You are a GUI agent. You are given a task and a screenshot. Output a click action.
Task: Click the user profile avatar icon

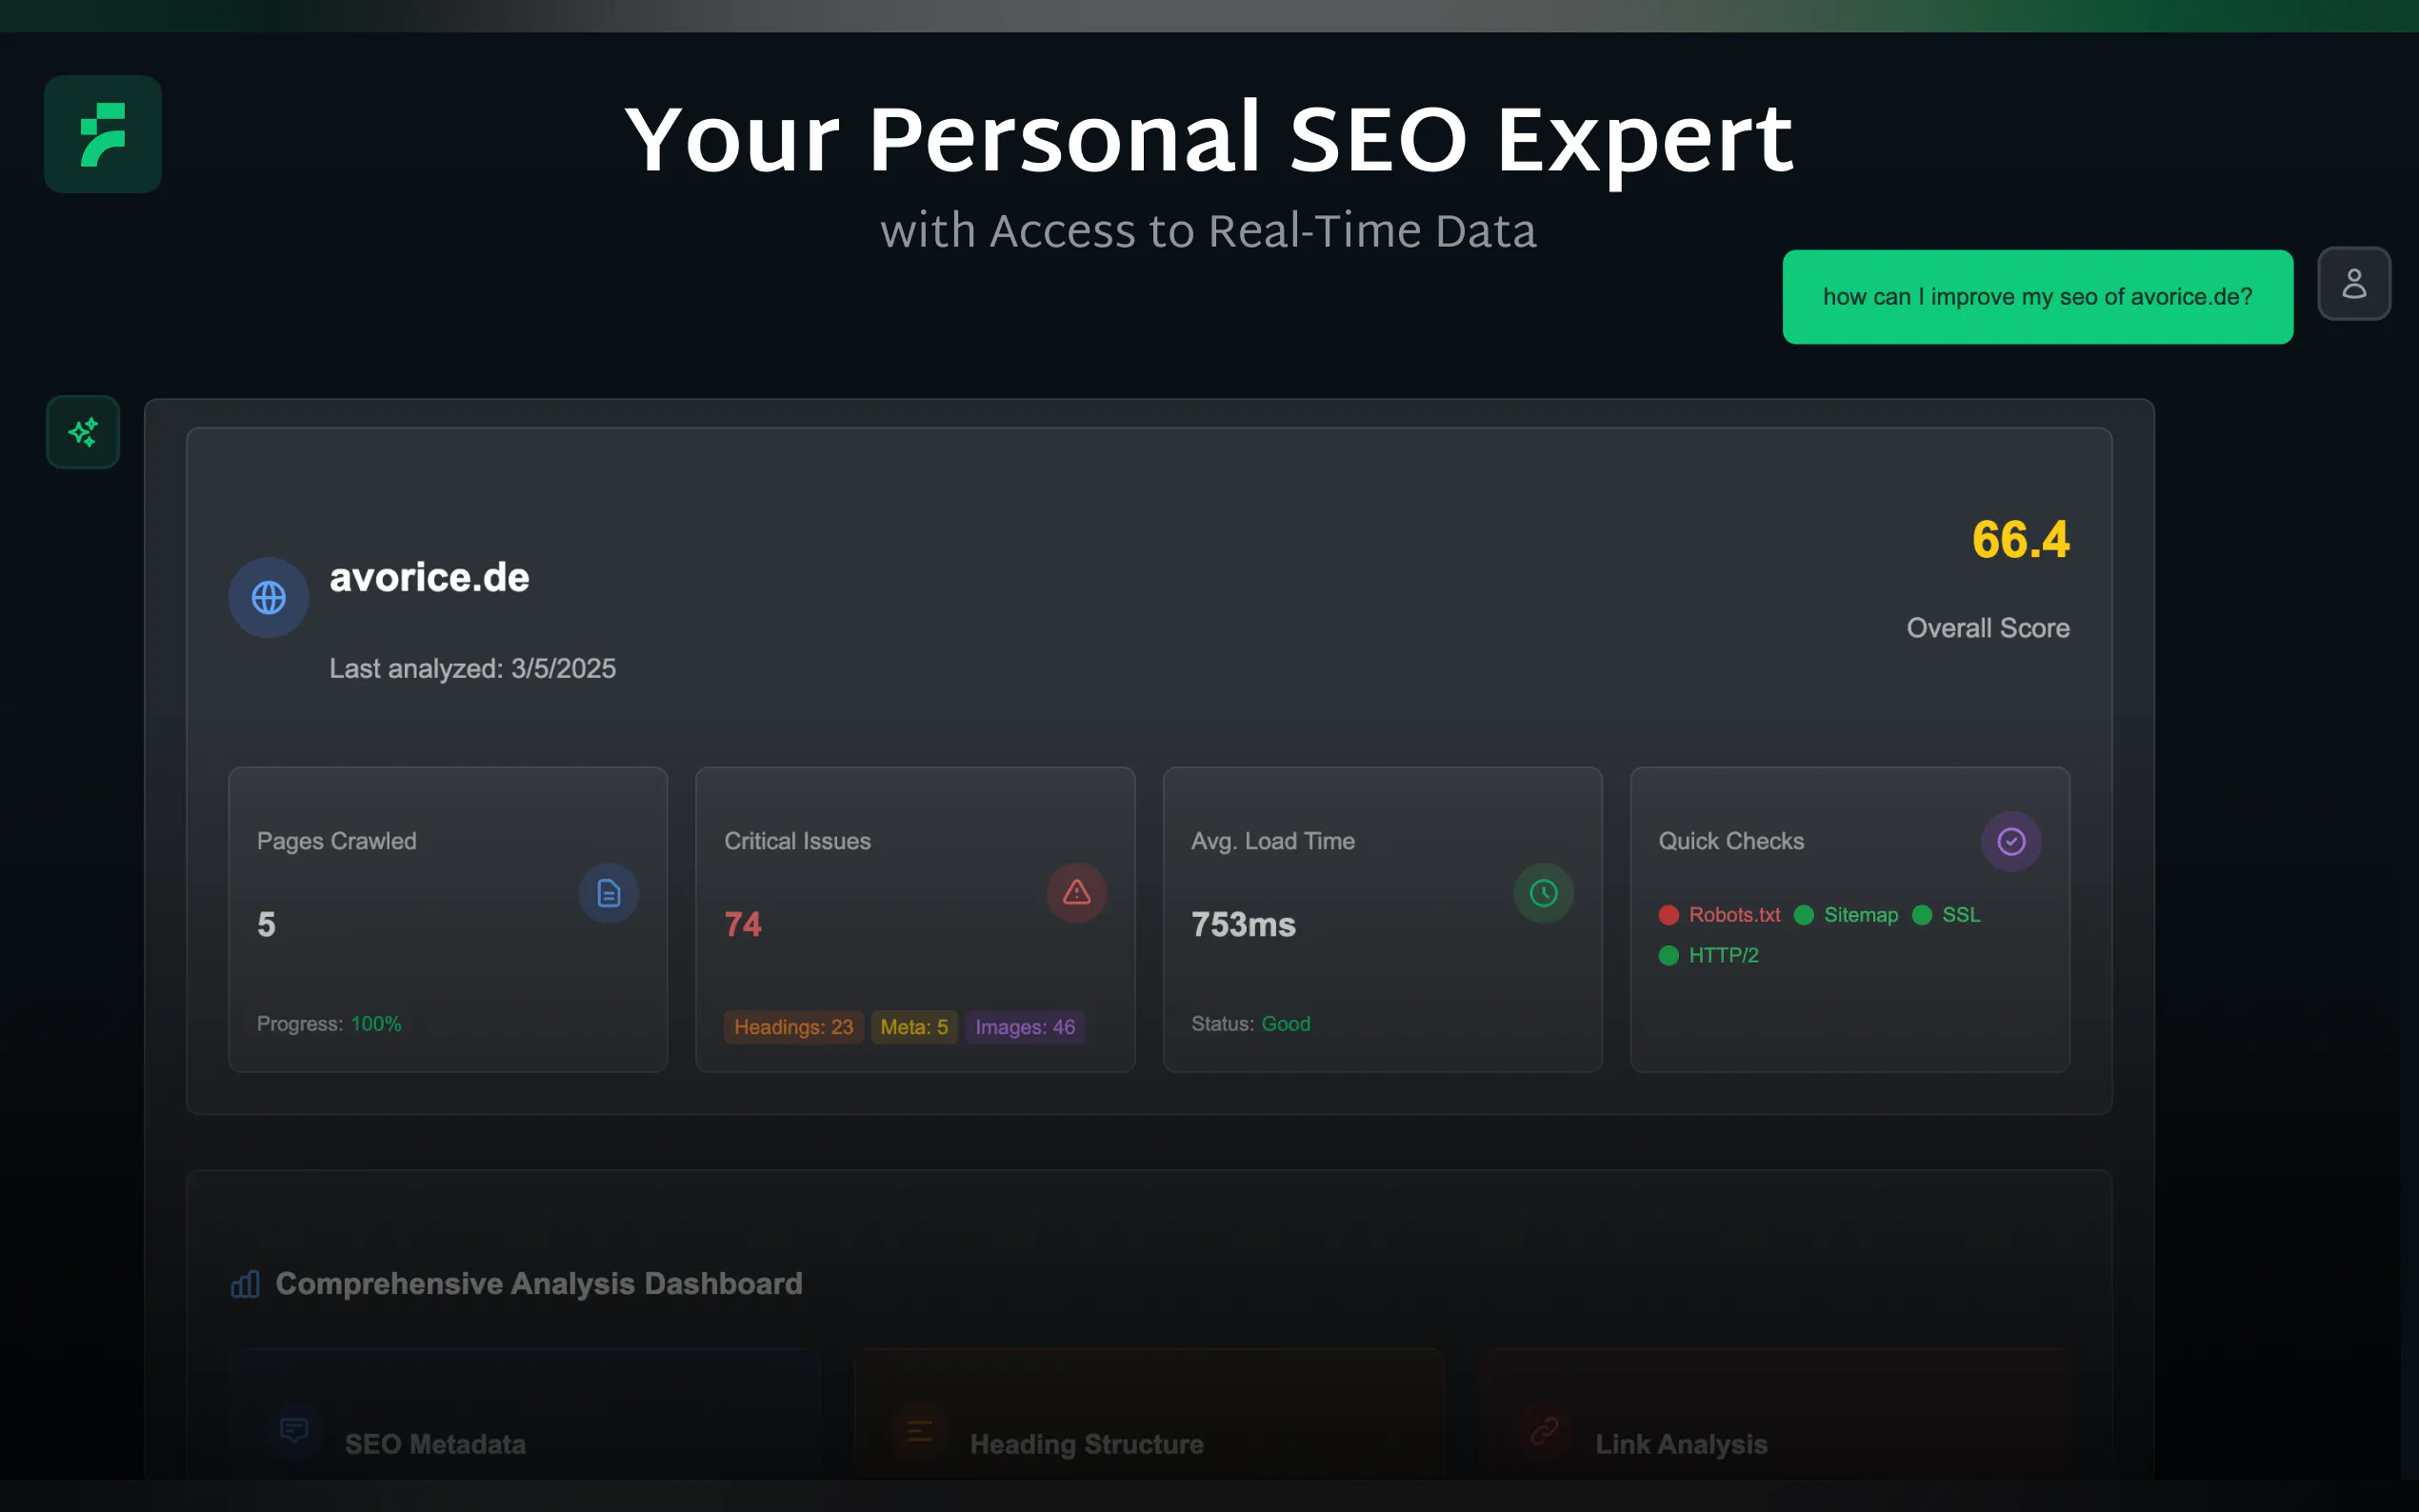click(2353, 283)
